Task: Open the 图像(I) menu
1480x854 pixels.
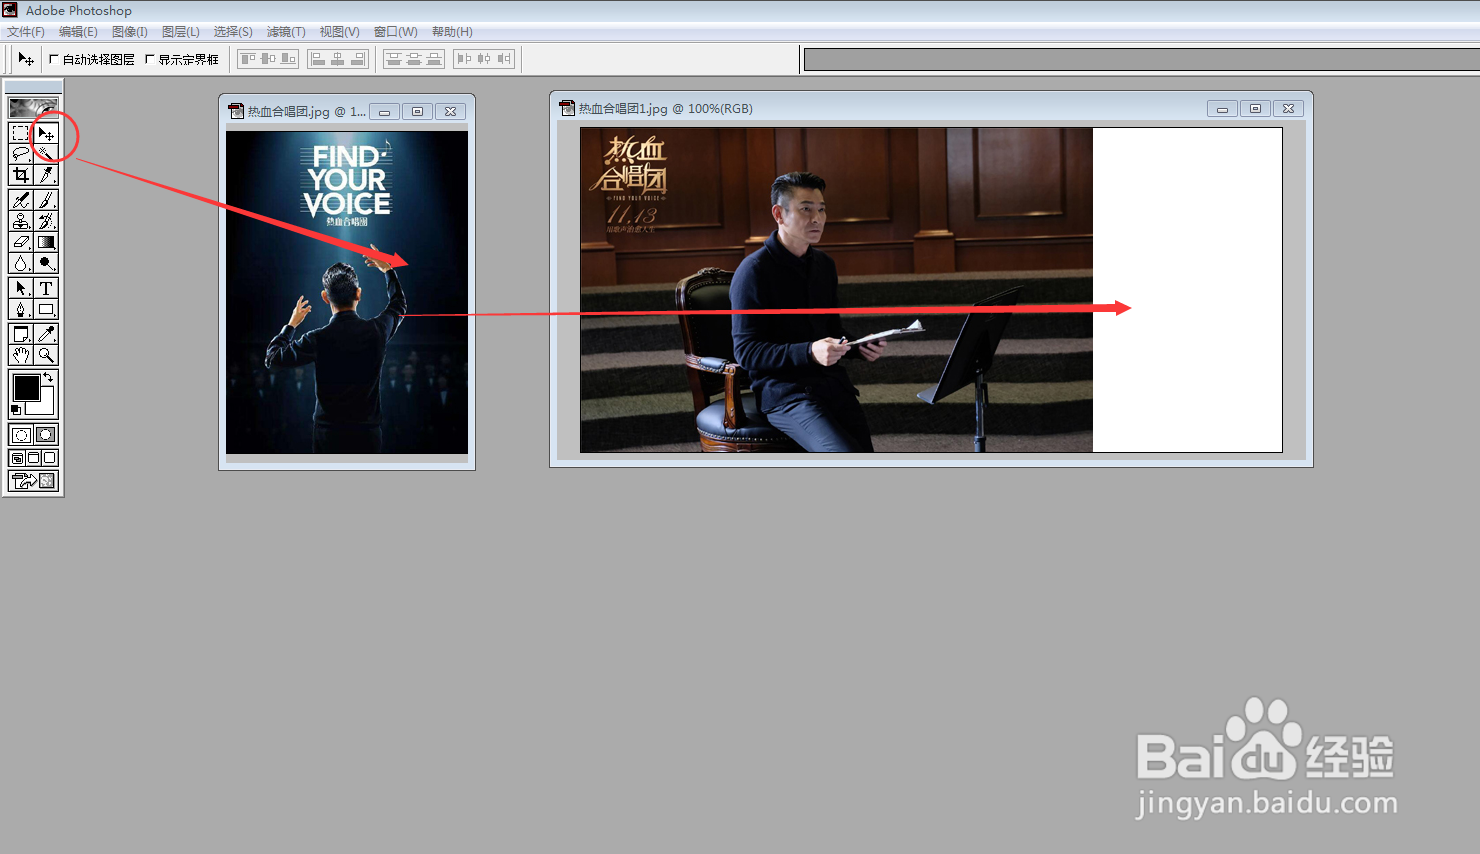Action: [x=130, y=32]
